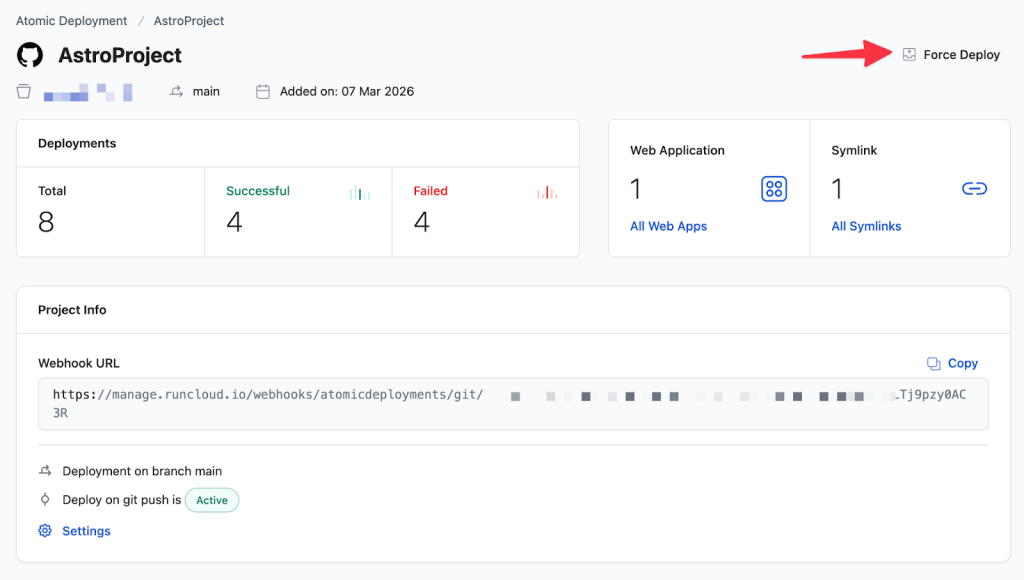Select AstroProject breadcrumb item
The width and height of the screenshot is (1024, 580).
click(189, 21)
